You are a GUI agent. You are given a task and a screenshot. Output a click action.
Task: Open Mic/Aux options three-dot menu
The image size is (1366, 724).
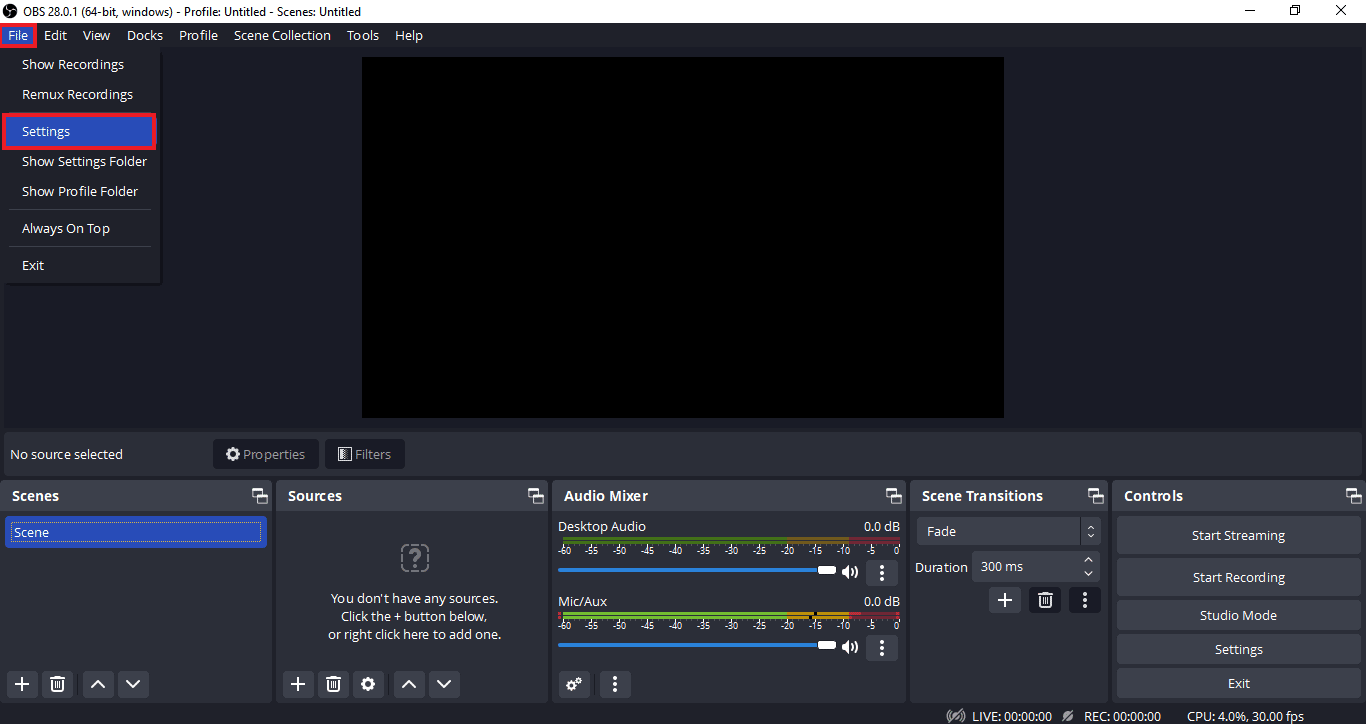point(881,648)
